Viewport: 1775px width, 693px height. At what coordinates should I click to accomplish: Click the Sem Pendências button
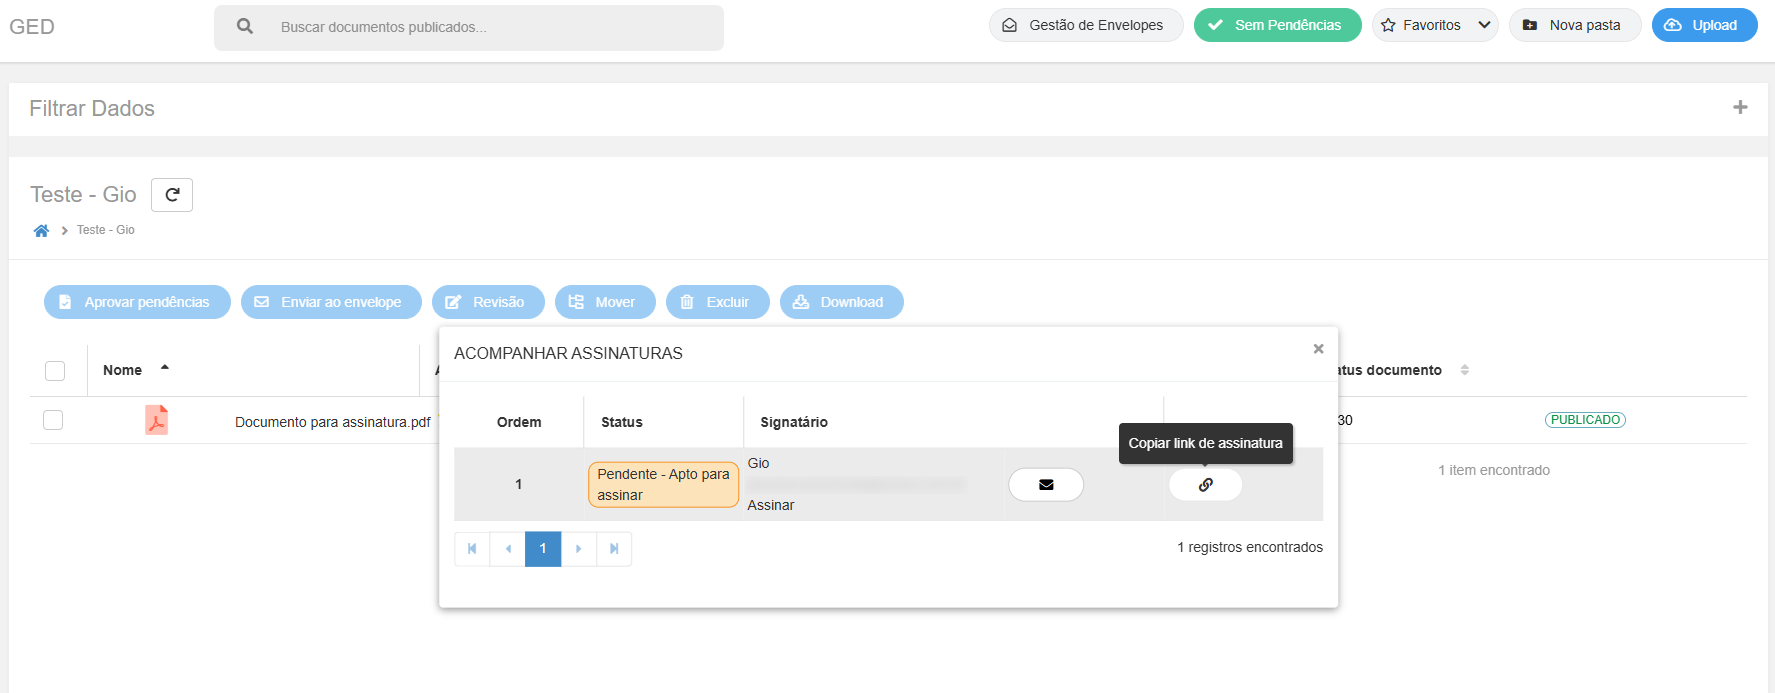point(1277,25)
